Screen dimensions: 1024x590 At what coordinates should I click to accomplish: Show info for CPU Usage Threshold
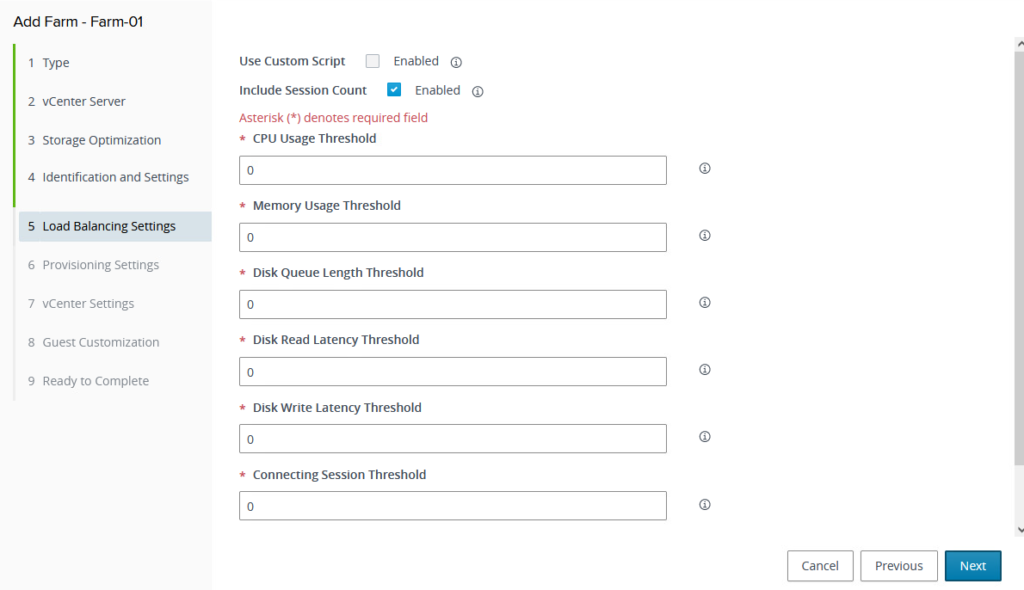tap(704, 169)
